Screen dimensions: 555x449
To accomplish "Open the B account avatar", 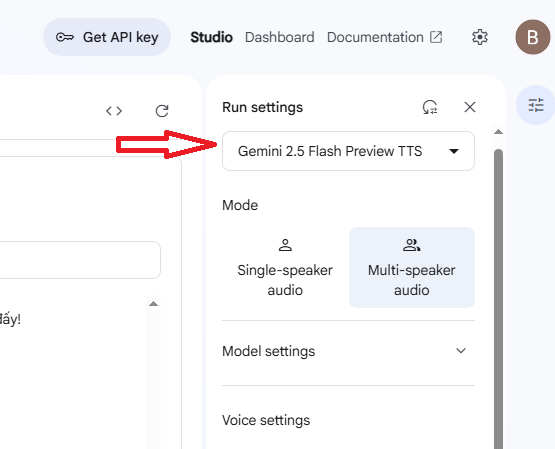I will pyautogui.click(x=533, y=37).
